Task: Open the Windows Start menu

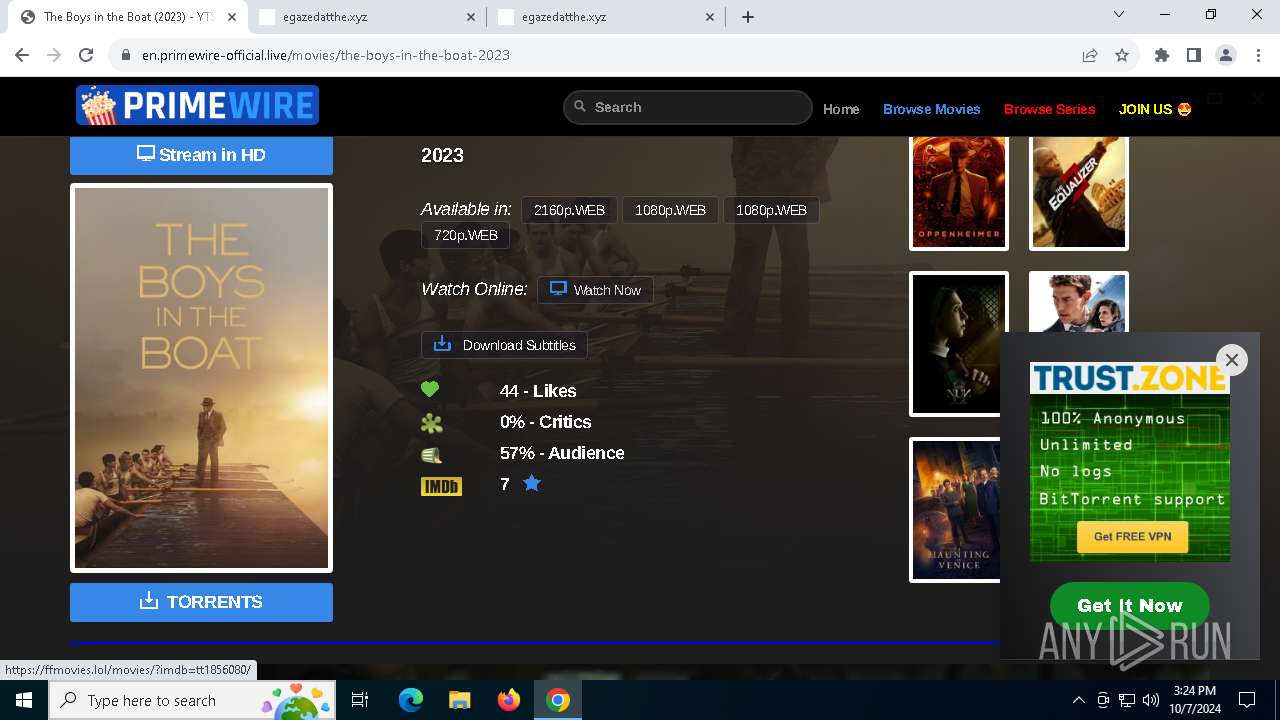Action: tap(24, 700)
